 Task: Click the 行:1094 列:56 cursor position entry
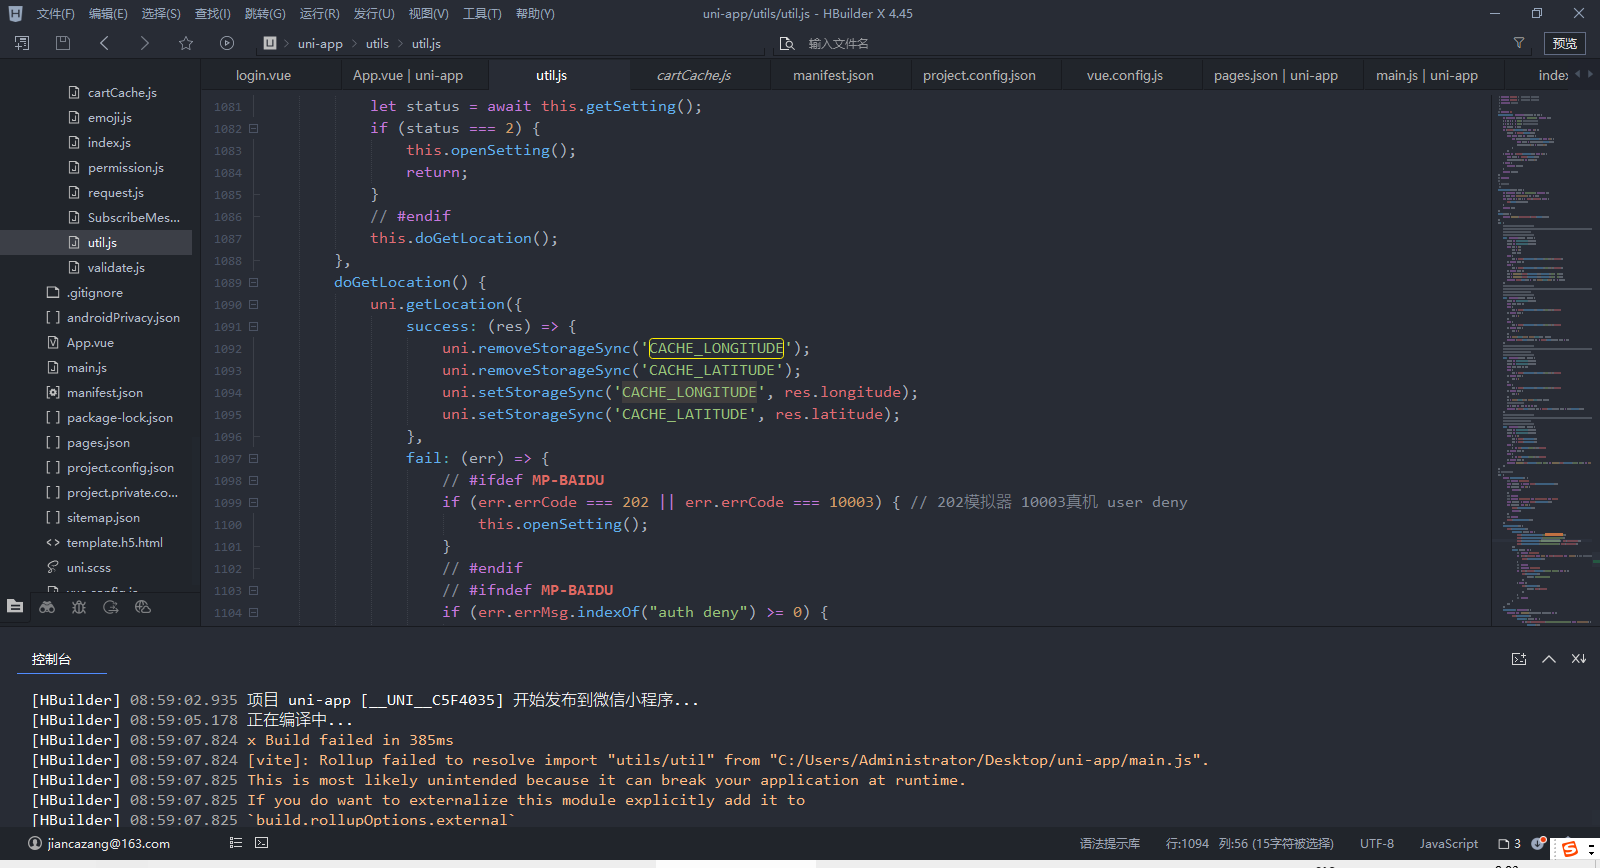1252,844
